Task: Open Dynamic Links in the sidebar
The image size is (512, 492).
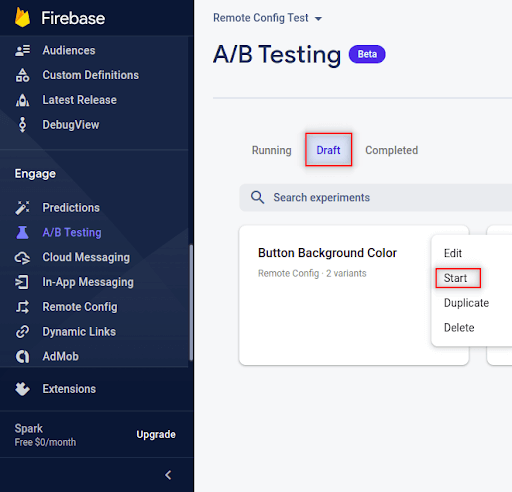Action: 79,332
